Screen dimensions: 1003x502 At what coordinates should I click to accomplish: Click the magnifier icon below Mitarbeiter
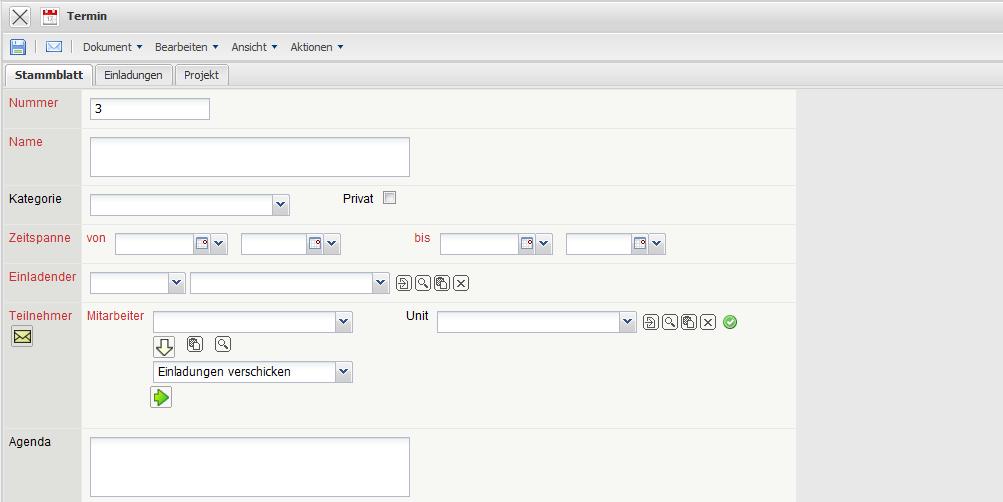point(223,344)
